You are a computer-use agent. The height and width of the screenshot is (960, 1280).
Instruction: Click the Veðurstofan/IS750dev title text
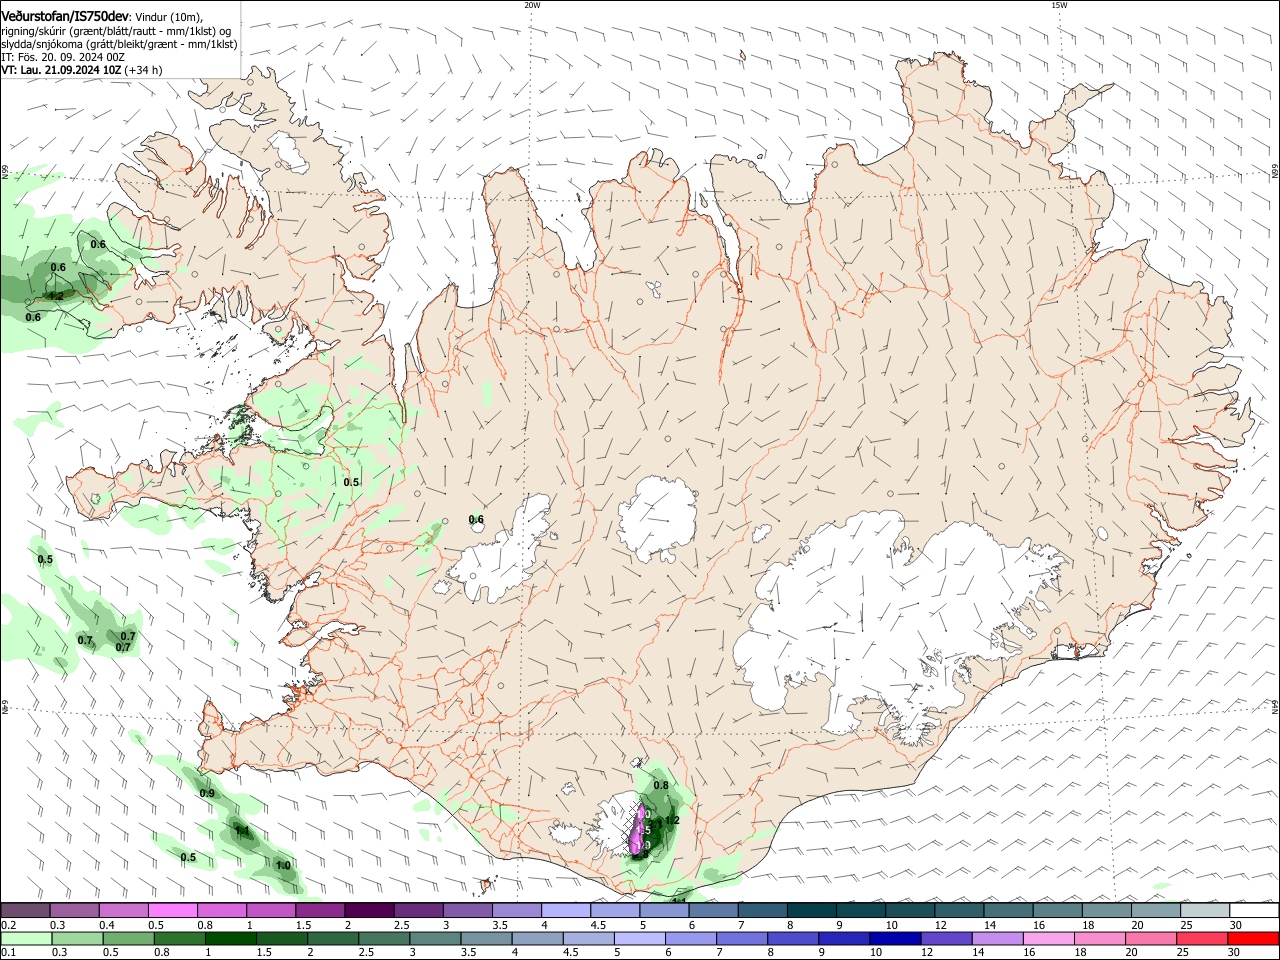point(65,15)
